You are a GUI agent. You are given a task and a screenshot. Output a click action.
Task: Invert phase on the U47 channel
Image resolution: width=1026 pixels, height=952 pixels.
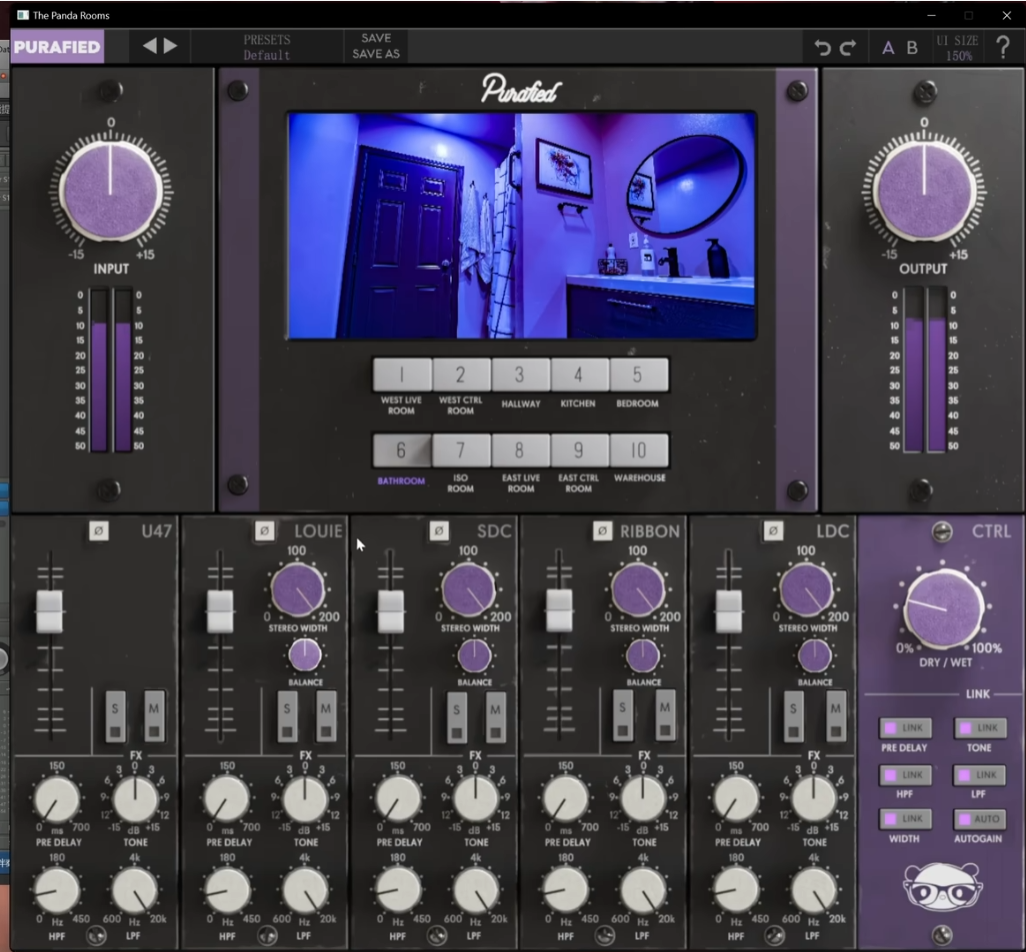click(x=99, y=531)
